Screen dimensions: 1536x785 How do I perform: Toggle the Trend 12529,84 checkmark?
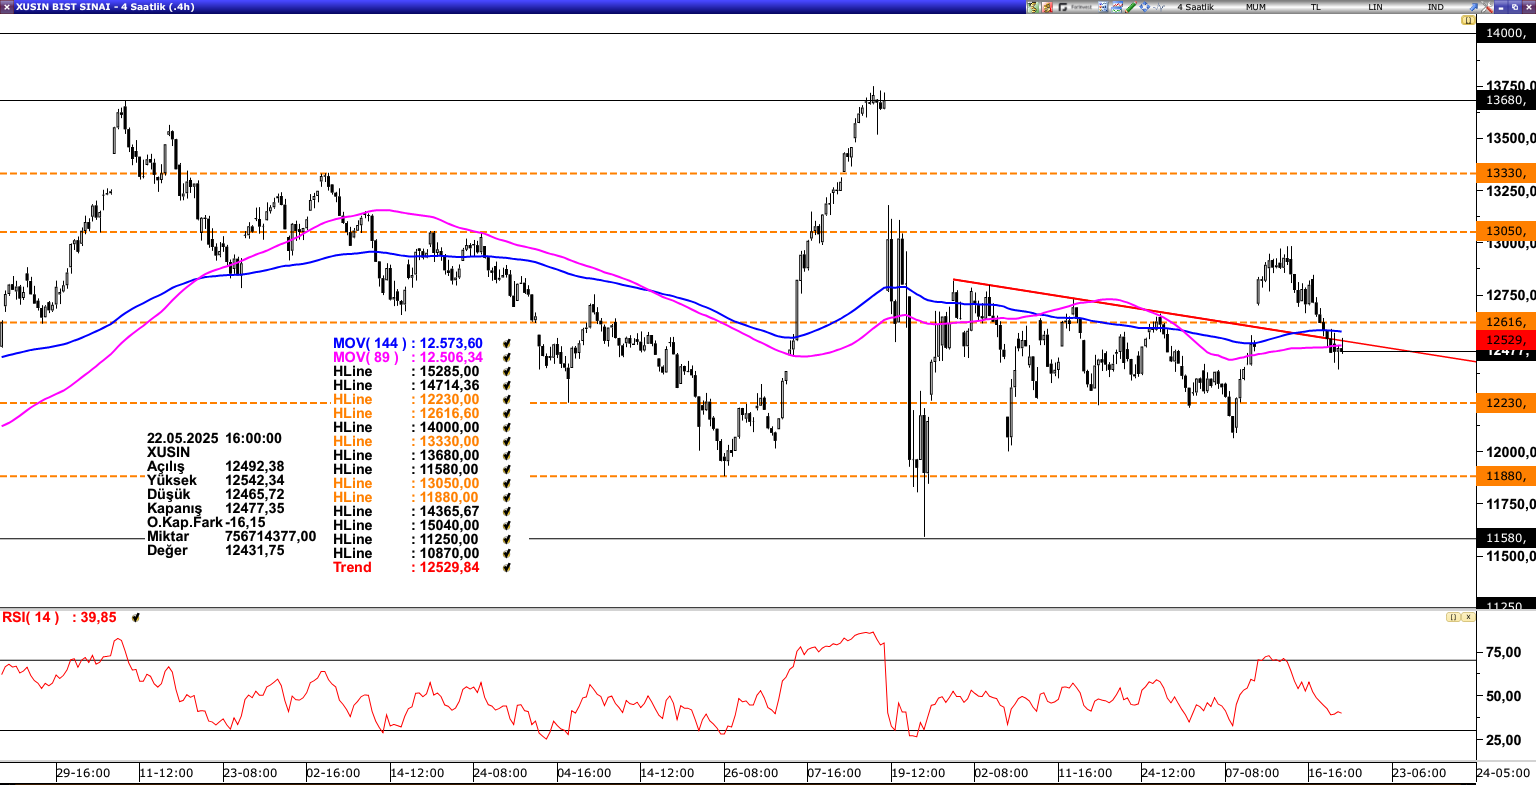click(507, 567)
